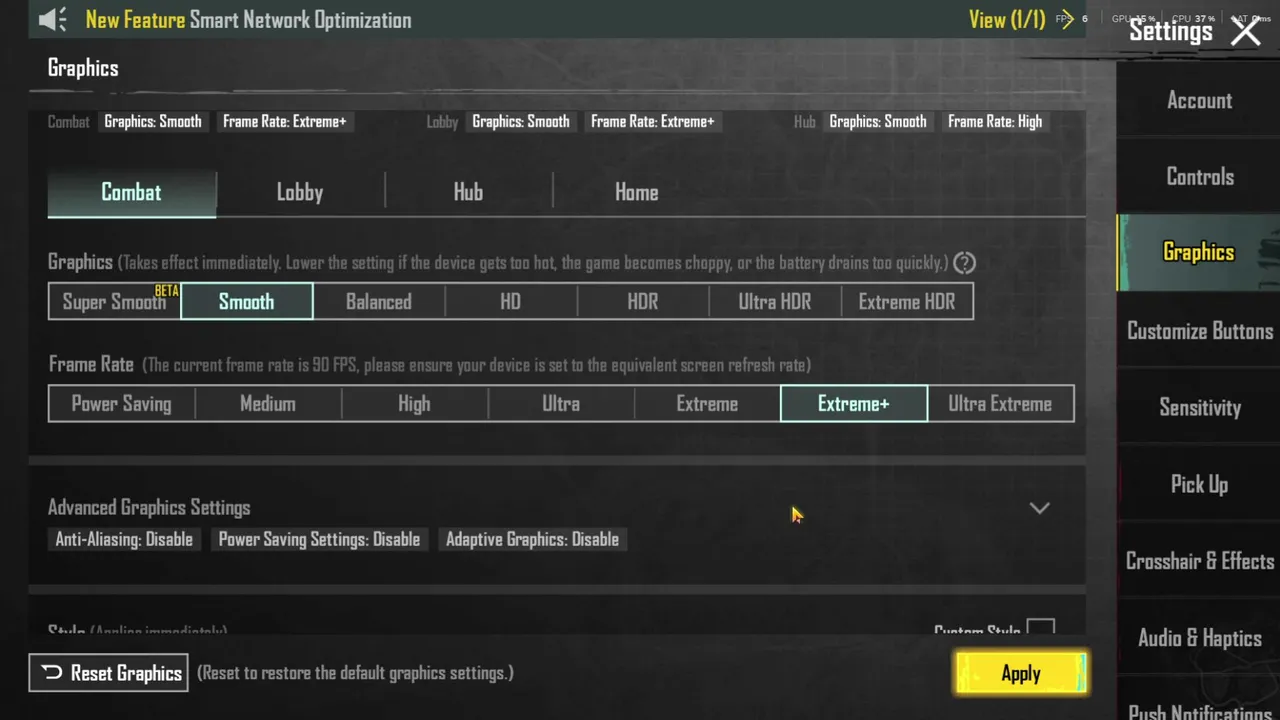Set frame rate to Ultra
Viewport: 1280px width, 720px height.
[561, 404]
